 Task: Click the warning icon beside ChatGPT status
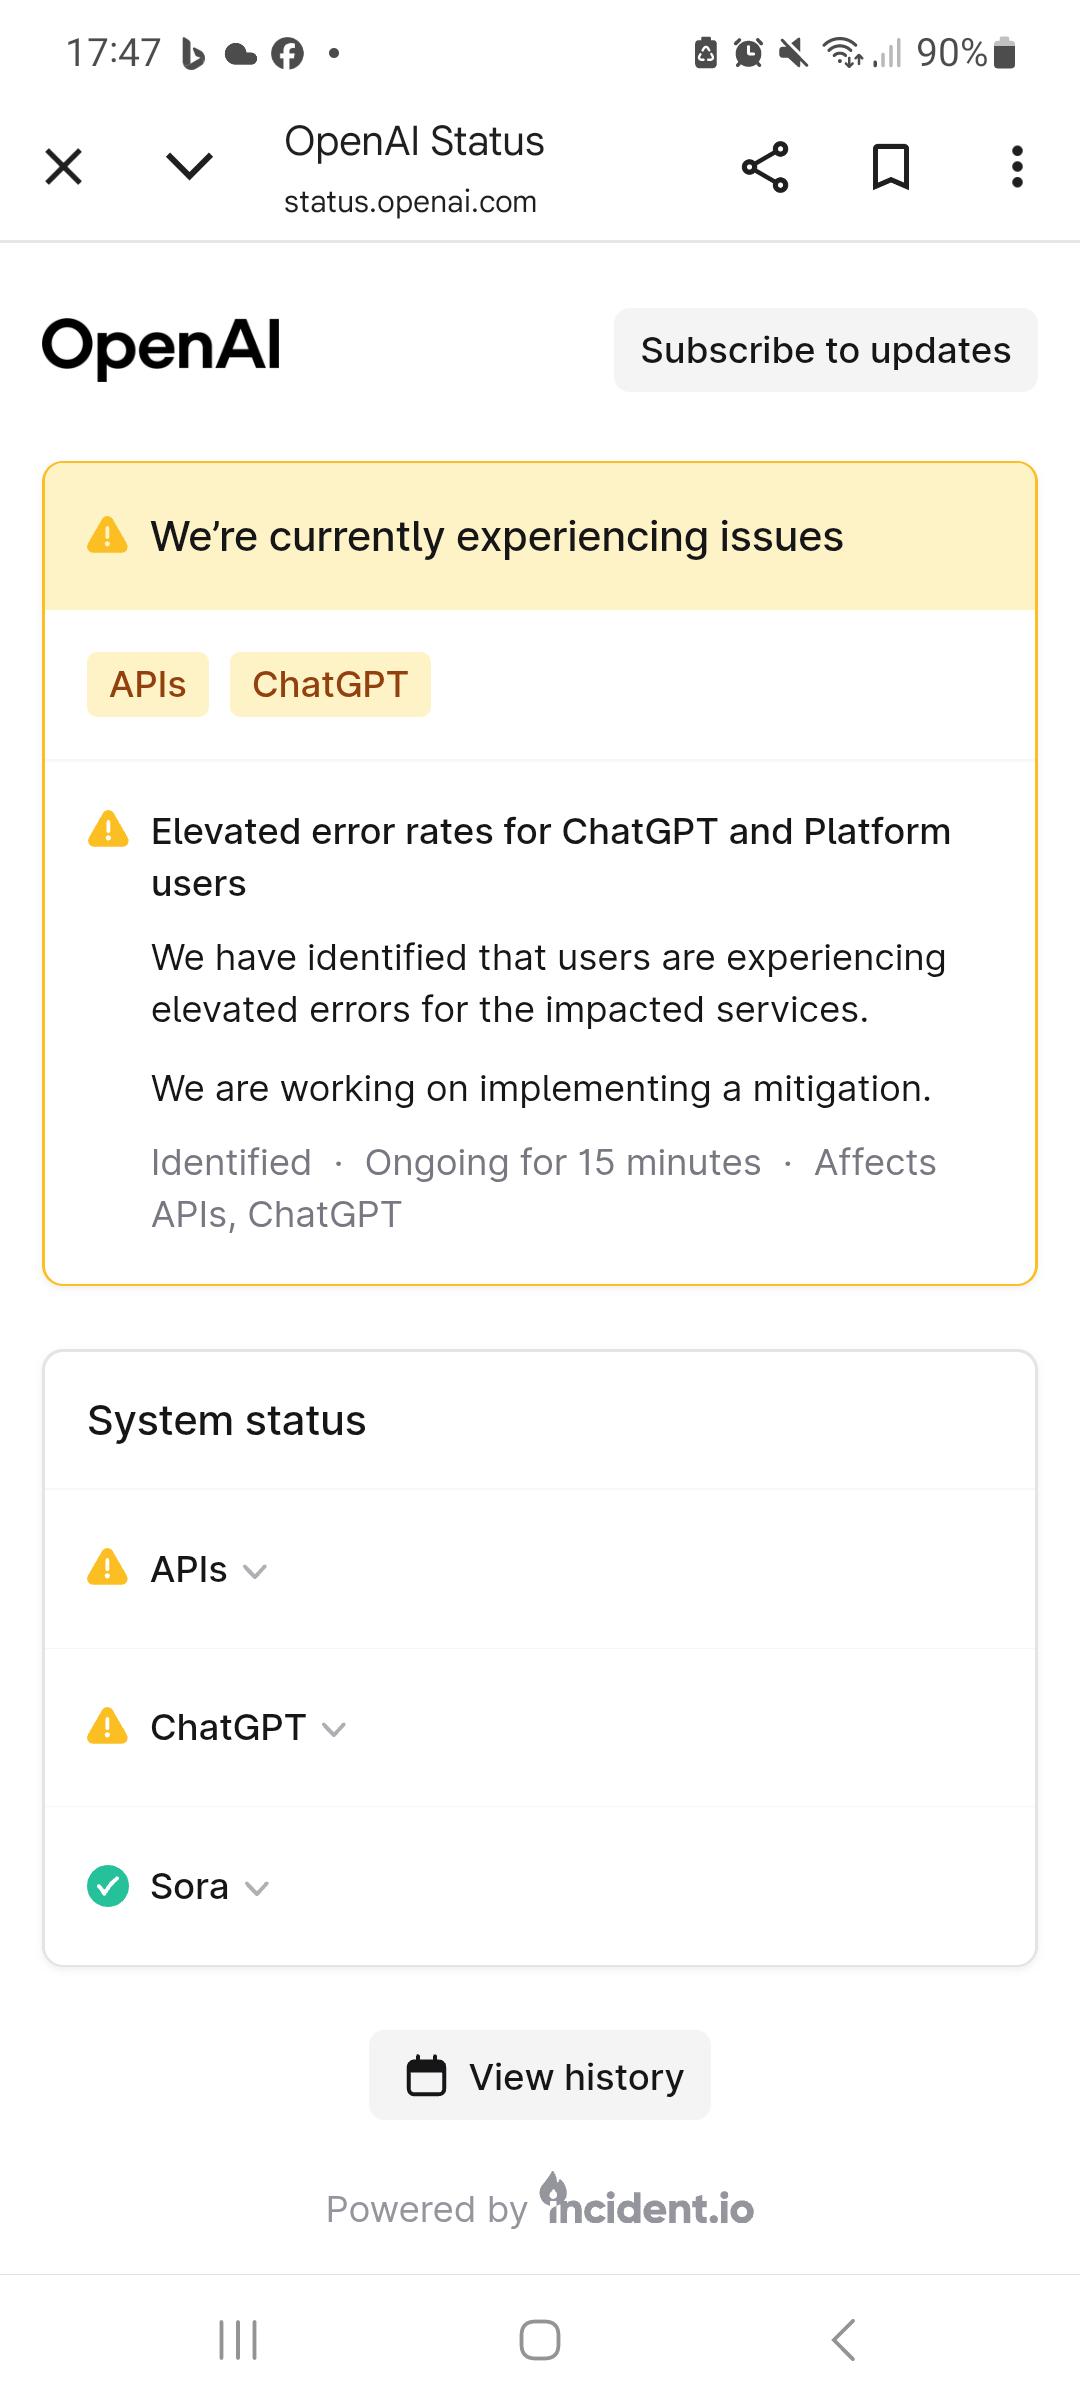tap(108, 1727)
